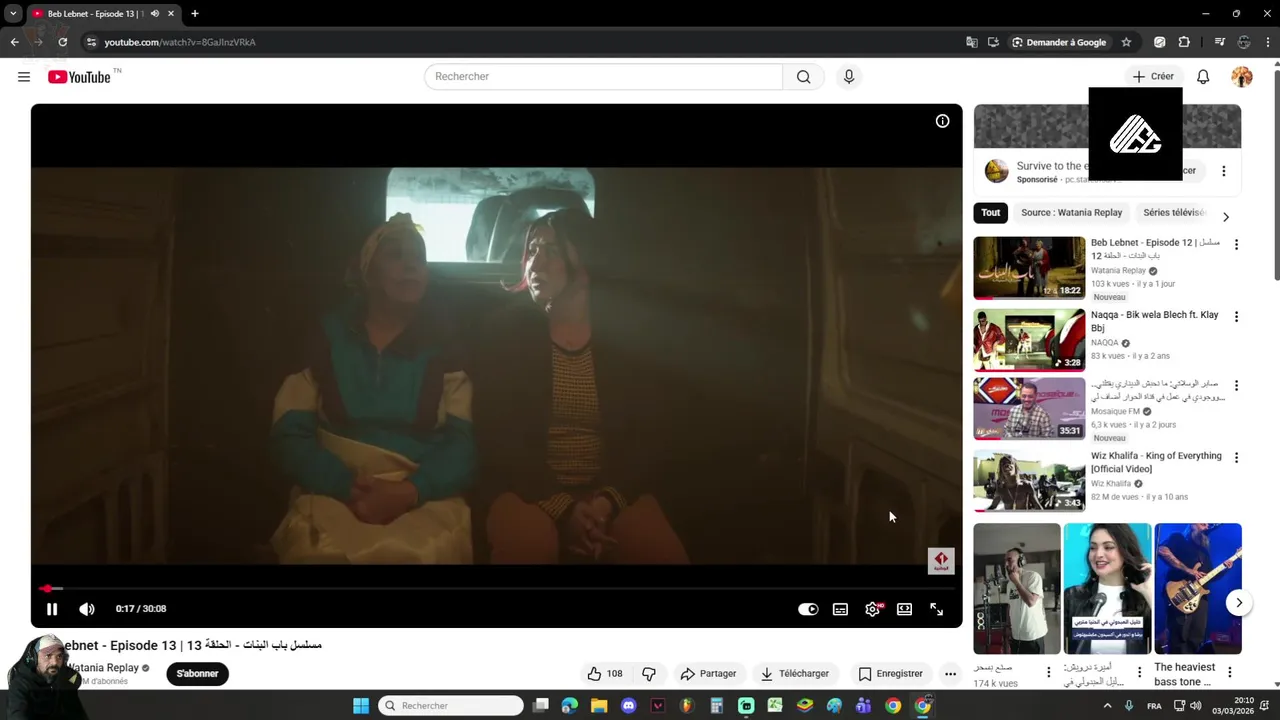The image size is (1280, 720).
Task: Click the search magnifier button
Action: [803, 77]
